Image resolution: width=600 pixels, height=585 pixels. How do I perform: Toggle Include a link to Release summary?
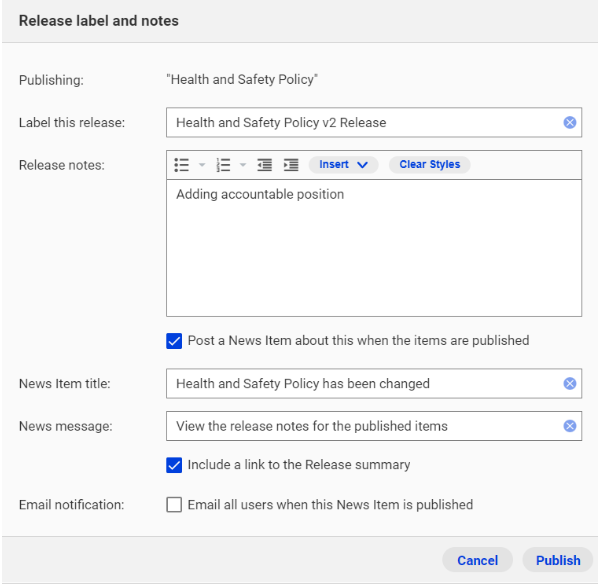174,465
